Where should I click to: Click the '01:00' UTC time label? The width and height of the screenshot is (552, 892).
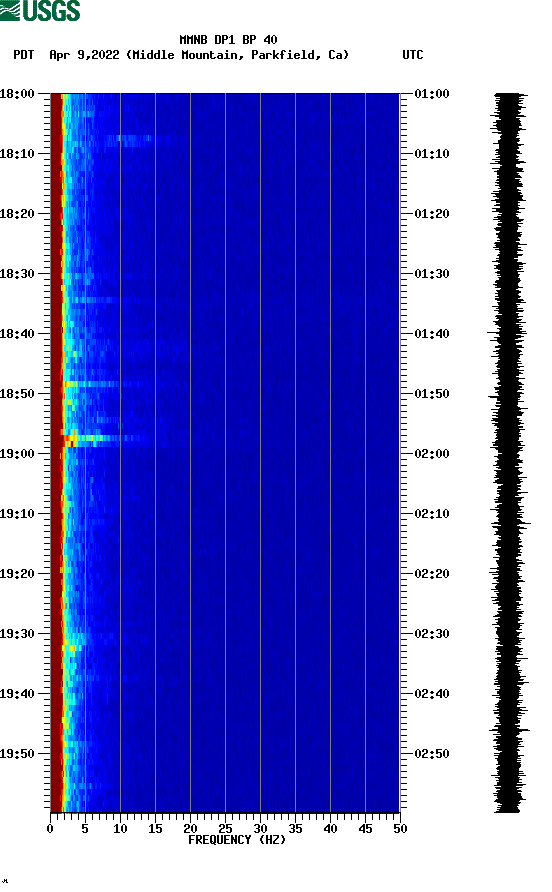[432, 94]
